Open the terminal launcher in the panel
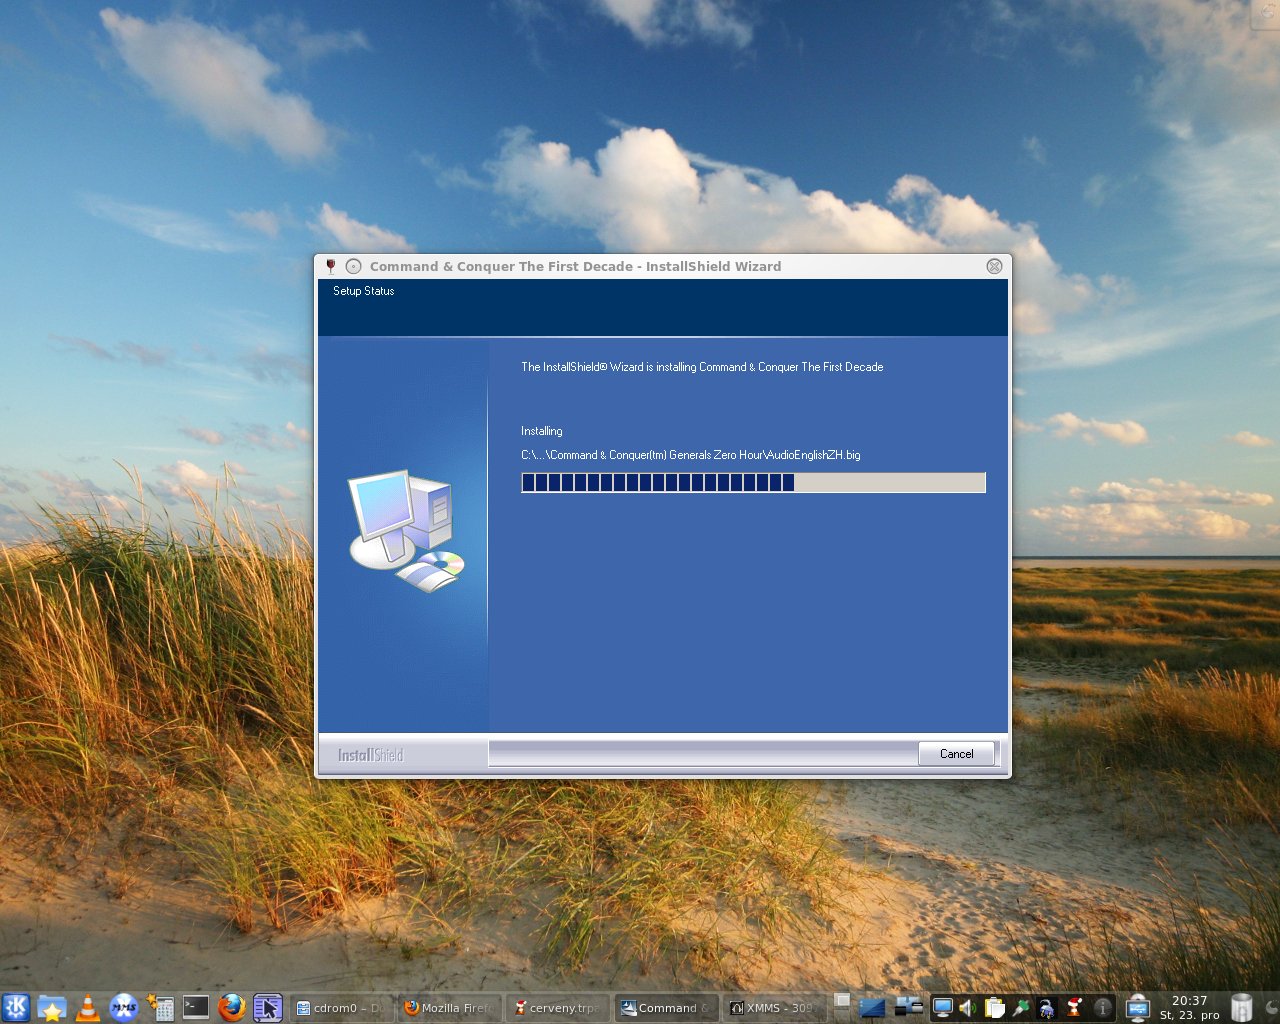This screenshot has width=1280, height=1024. pyautogui.click(x=196, y=1008)
